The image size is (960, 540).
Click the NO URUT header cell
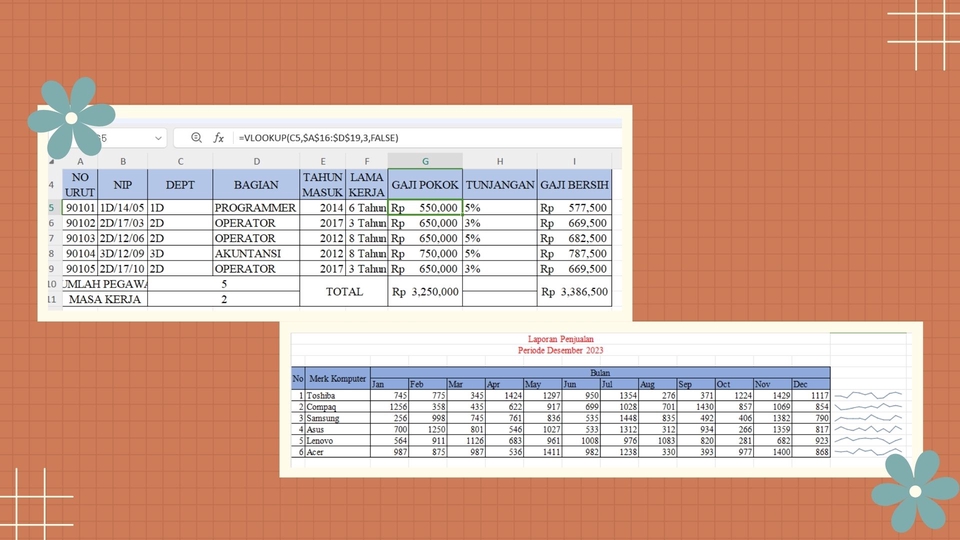(80, 184)
